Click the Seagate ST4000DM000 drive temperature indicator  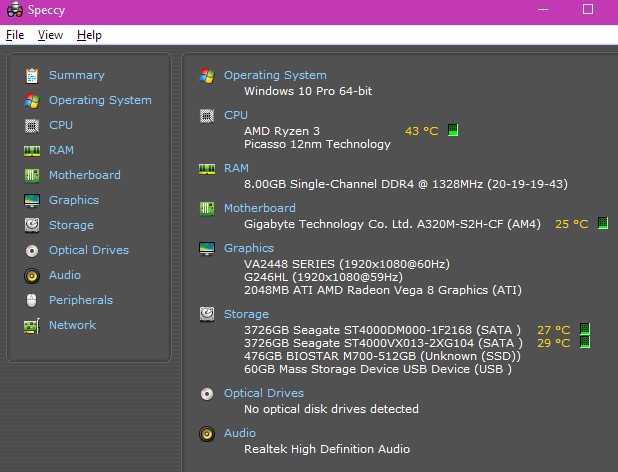coord(585,329)
